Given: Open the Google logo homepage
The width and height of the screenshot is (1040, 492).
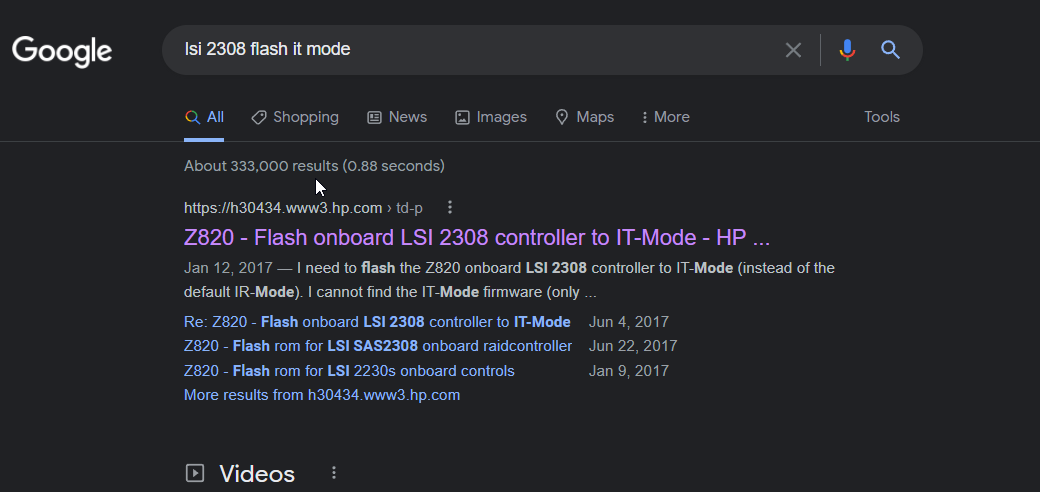Looking at the screenshot, I should coord(62,52).
